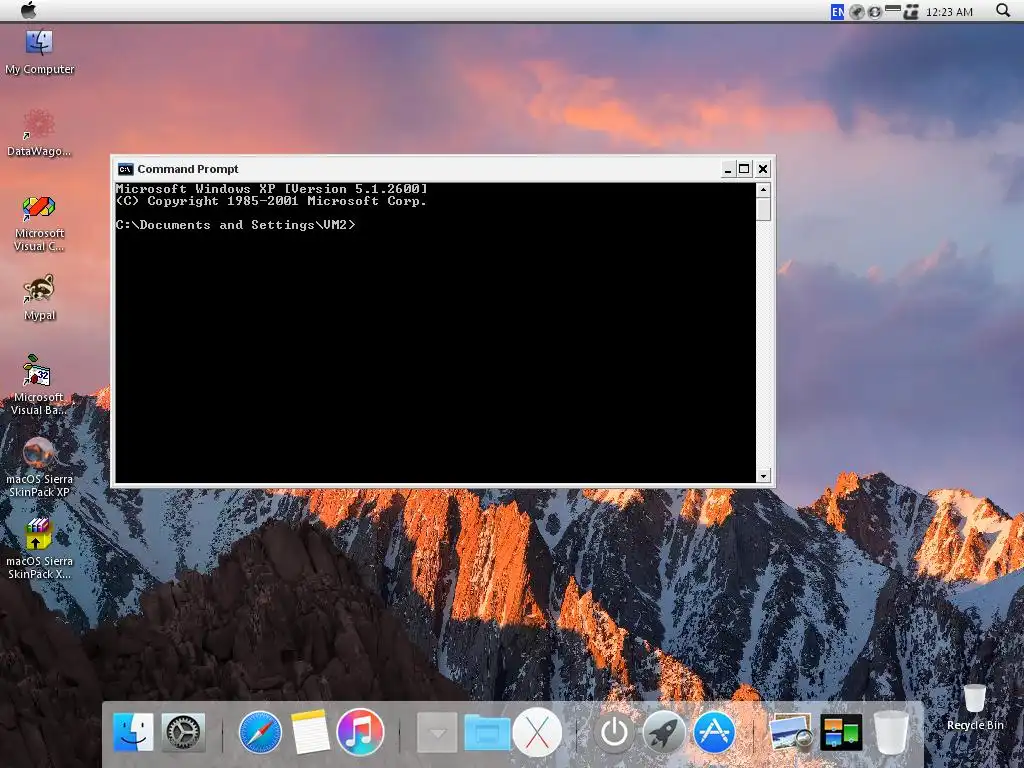Open the Notes icon in dock
Screen dimensions: 1024x768
(310, 732)
